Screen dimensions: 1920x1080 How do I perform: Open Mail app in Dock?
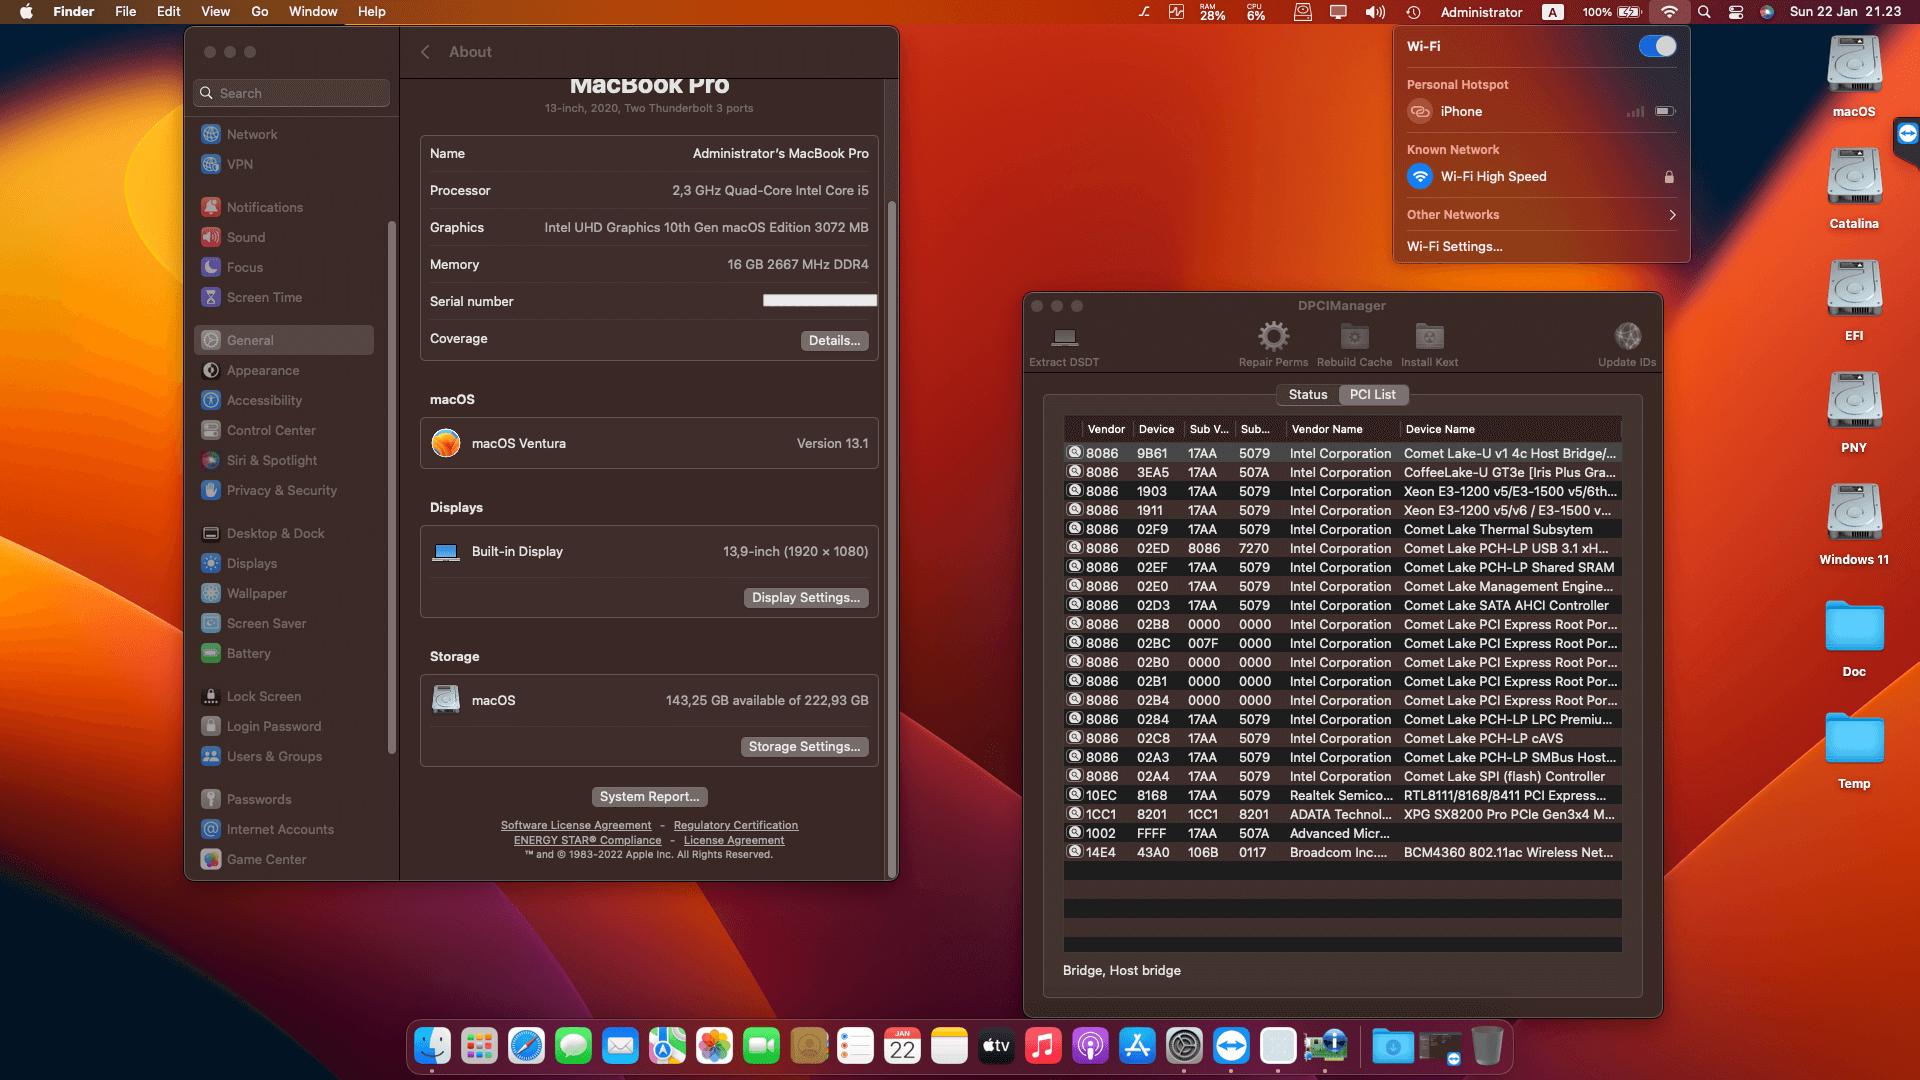click(x=621, y=1046)
